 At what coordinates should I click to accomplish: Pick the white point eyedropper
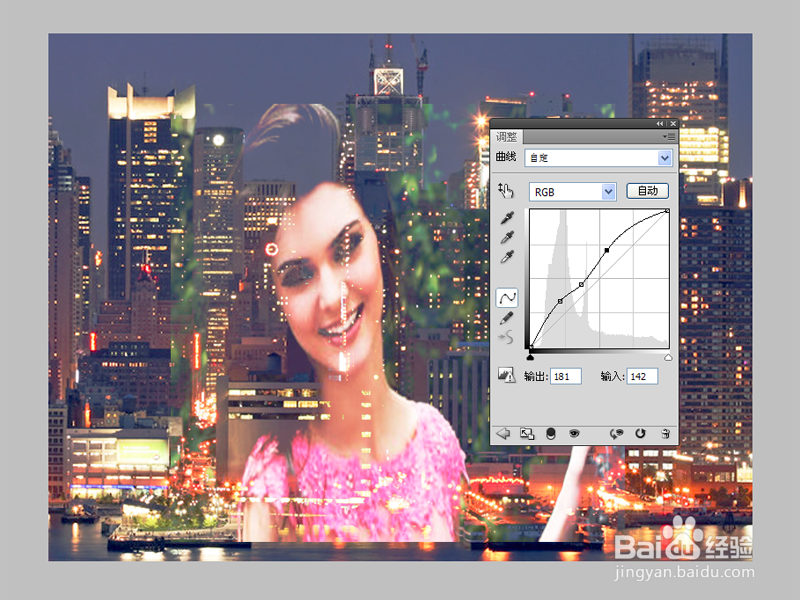[507, 257]
